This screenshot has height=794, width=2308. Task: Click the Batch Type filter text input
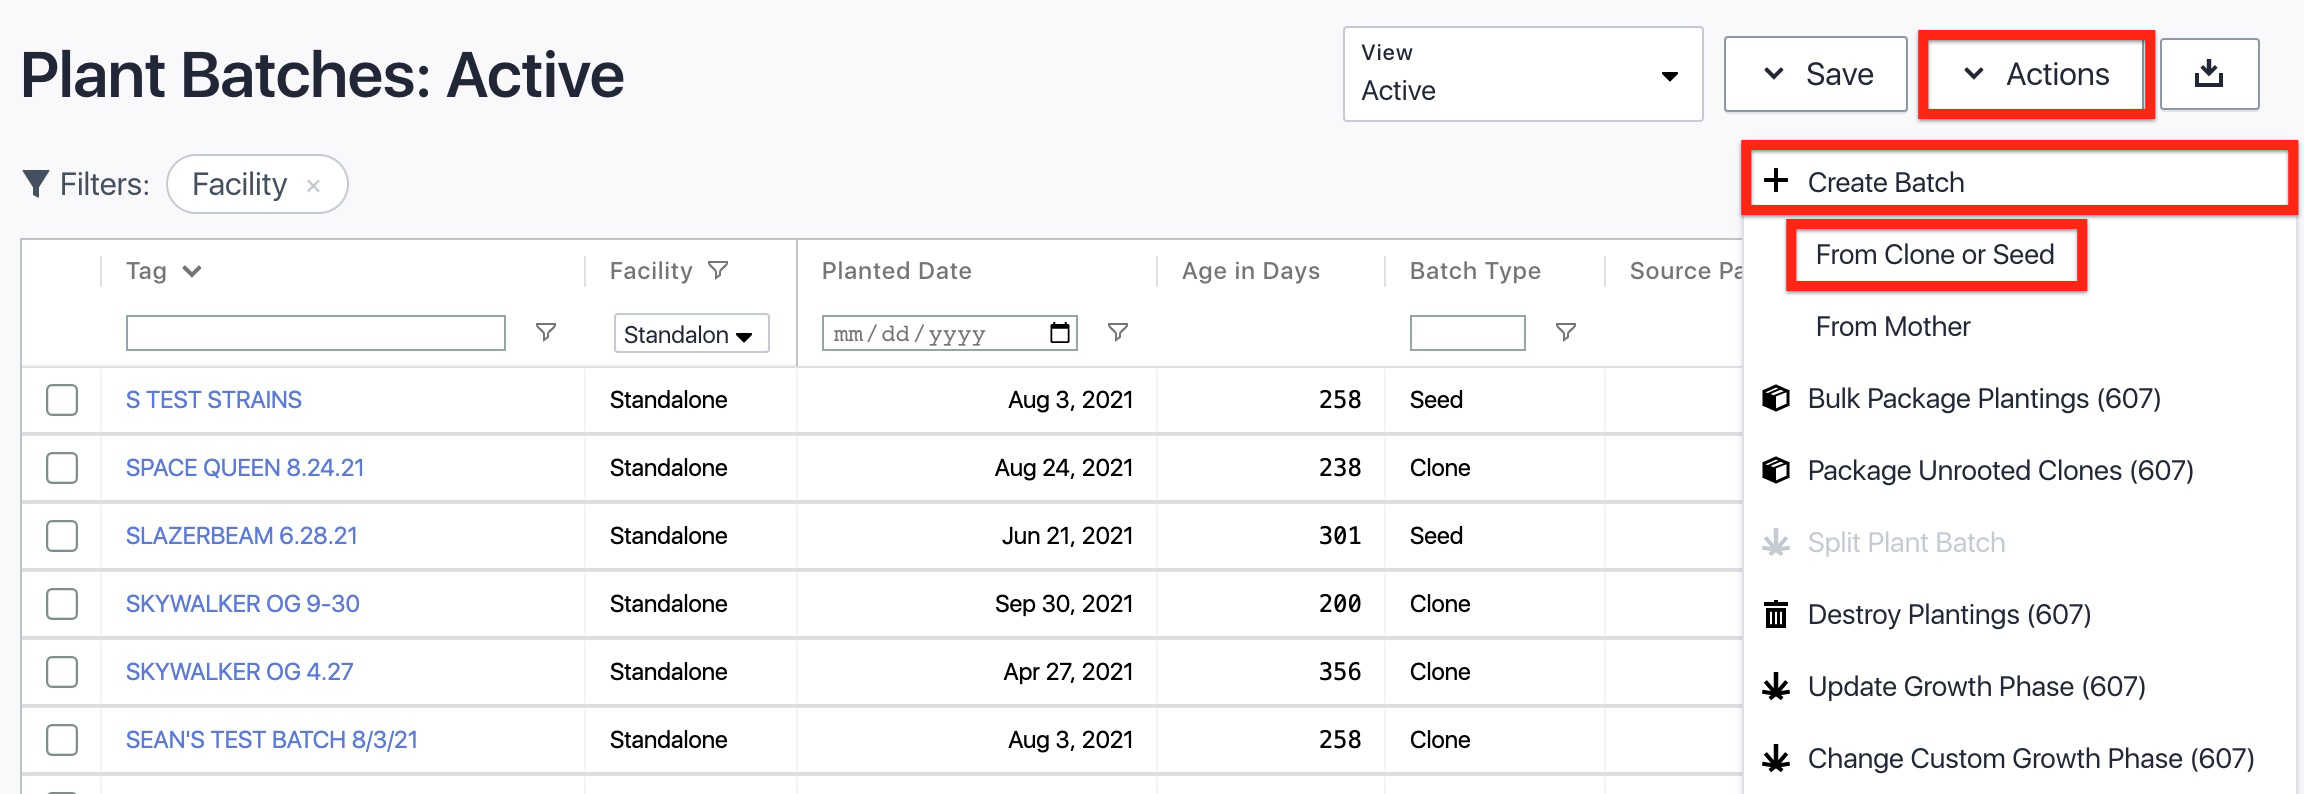pyautogui.click(x=1467, y=333)
